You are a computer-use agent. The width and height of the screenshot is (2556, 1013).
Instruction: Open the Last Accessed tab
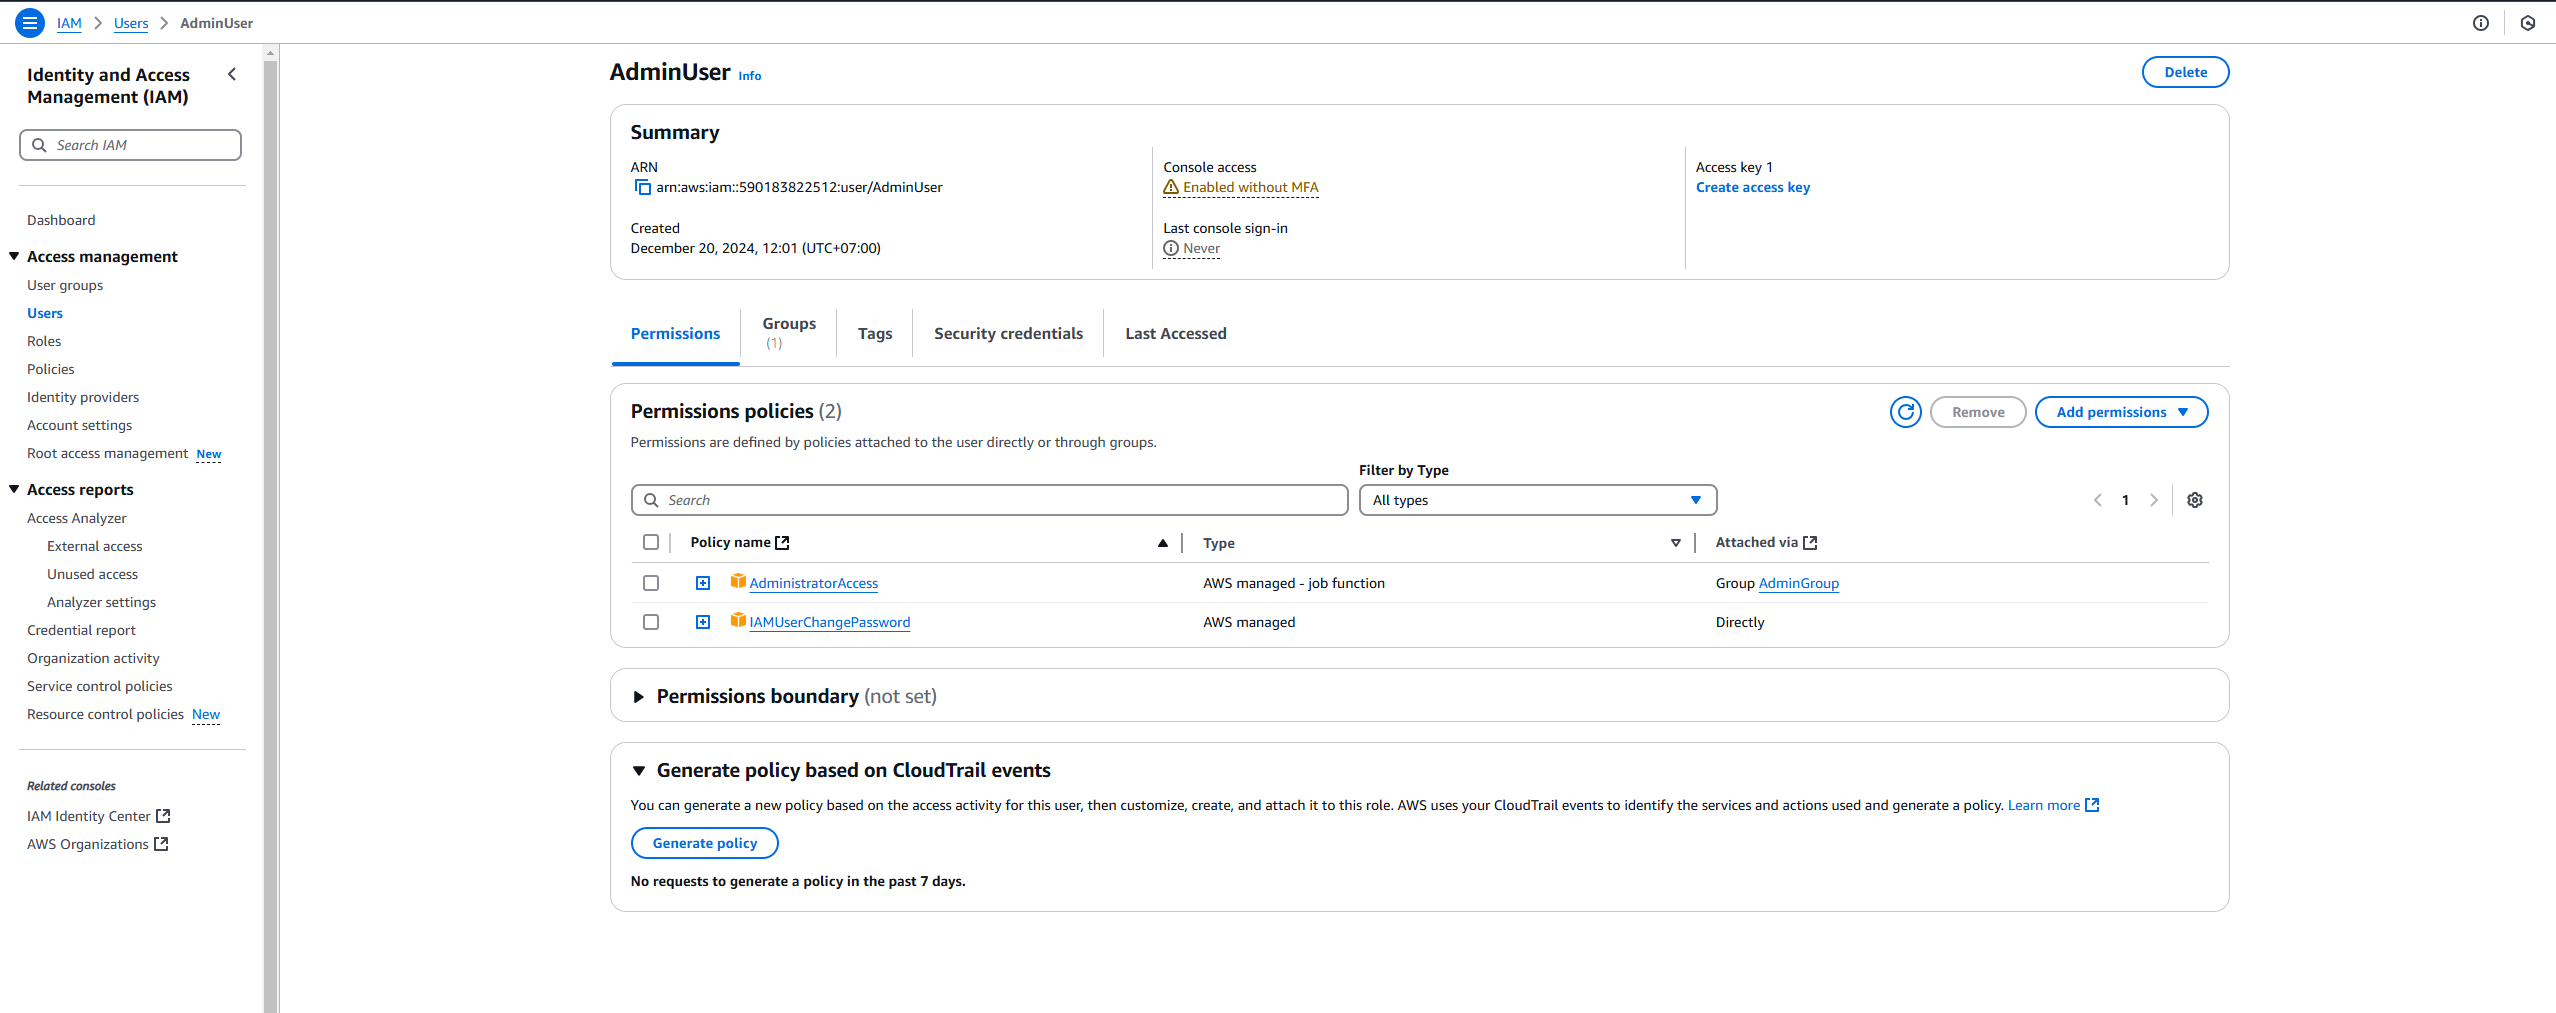click(x=1176, y=334)
